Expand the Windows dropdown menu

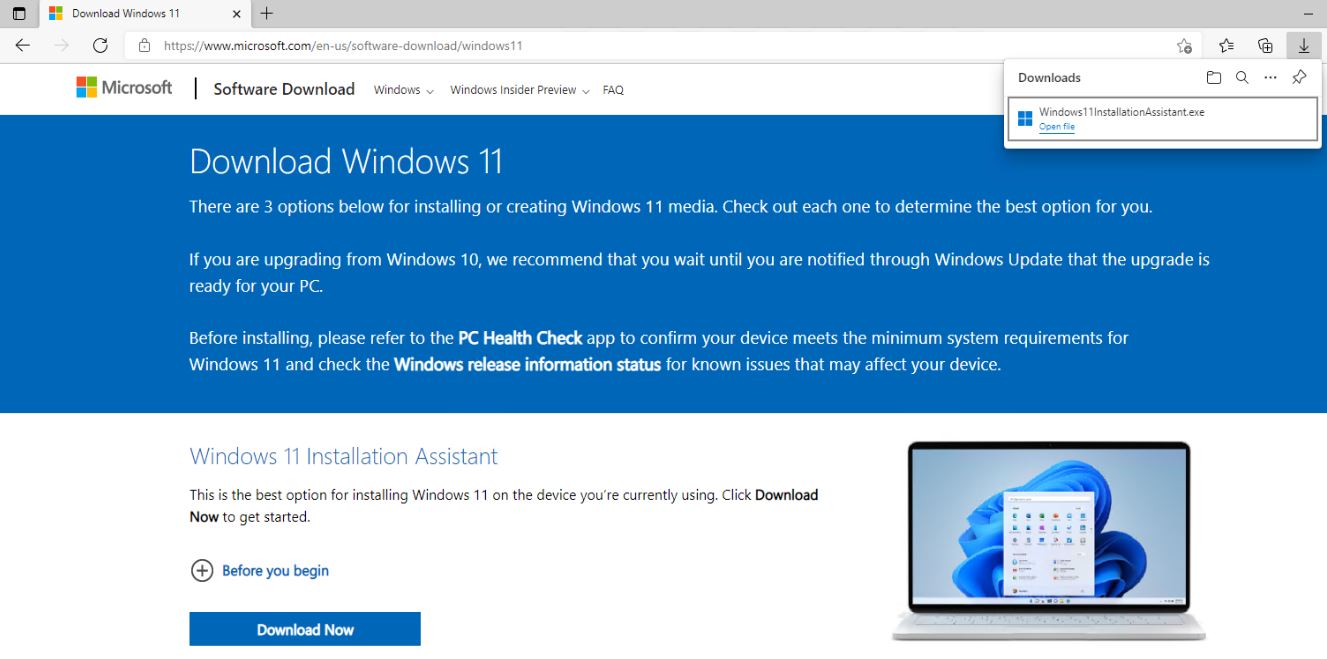403,90
